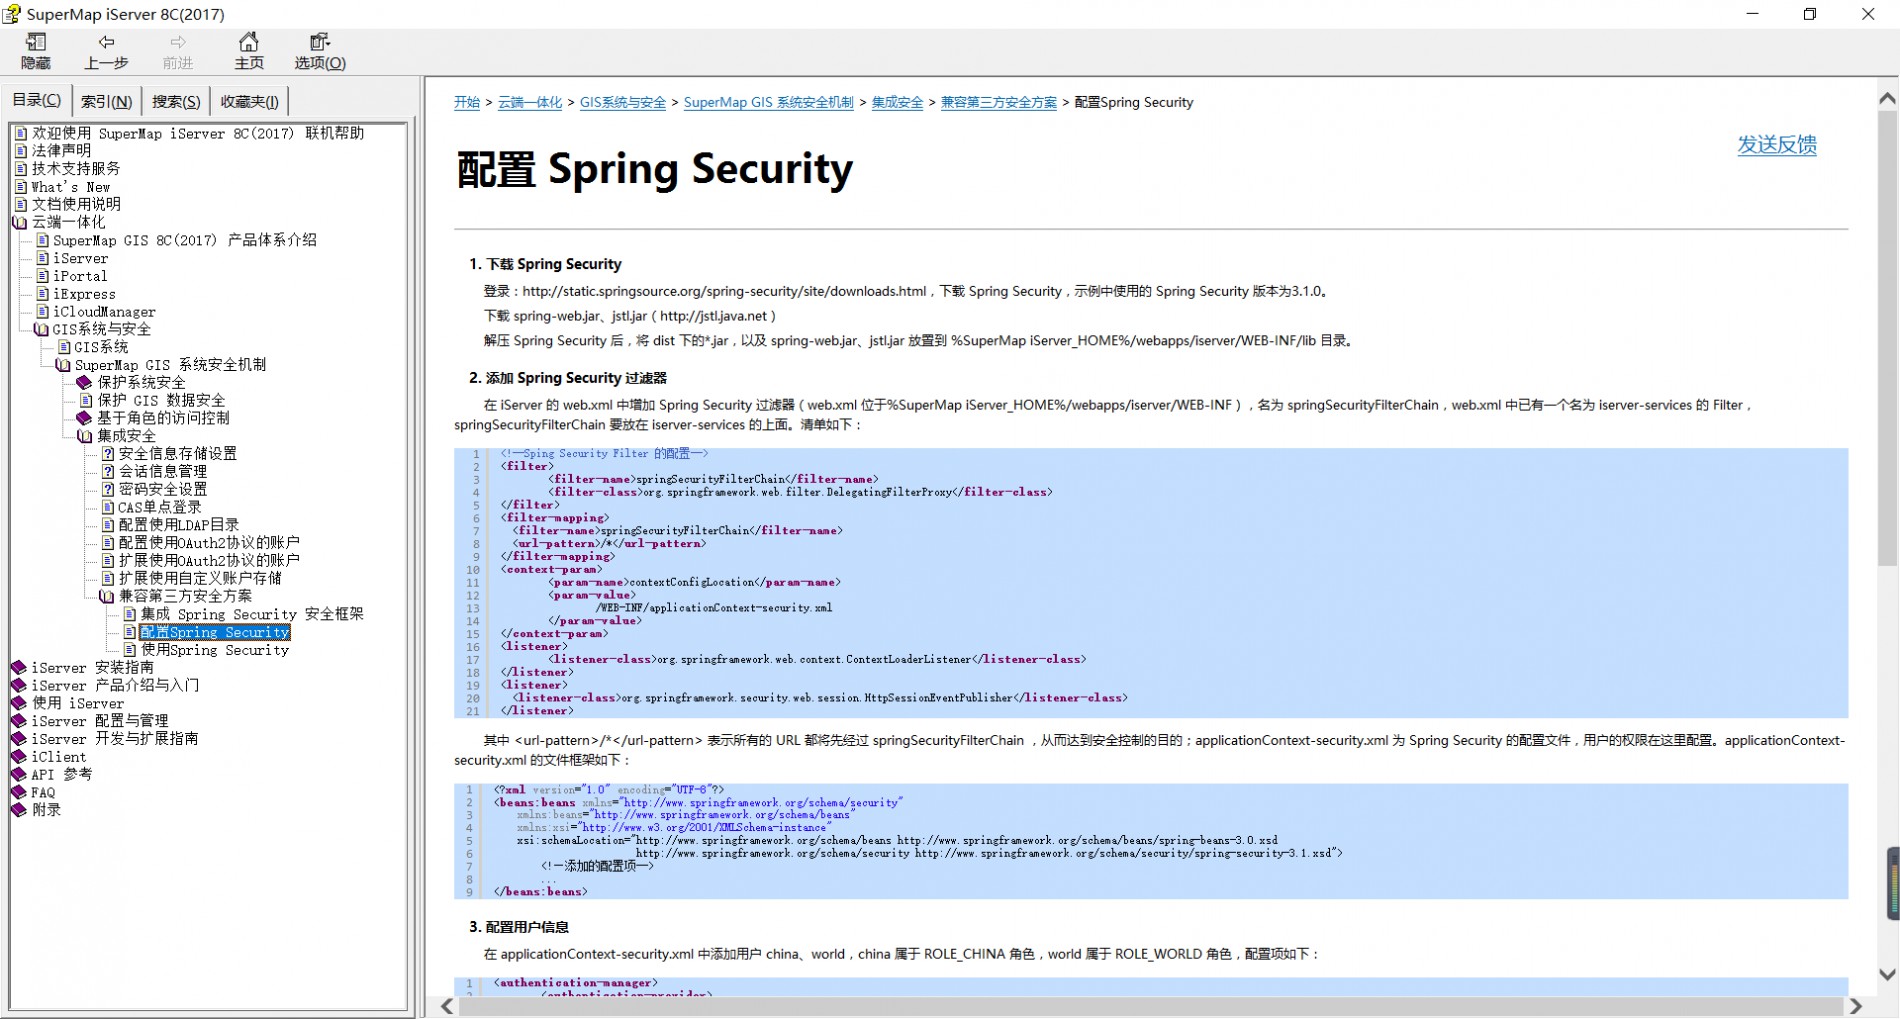Open the Home (主页) toolbar icon
Viewport: 1900px width, 1019px height.
[249, 51]
